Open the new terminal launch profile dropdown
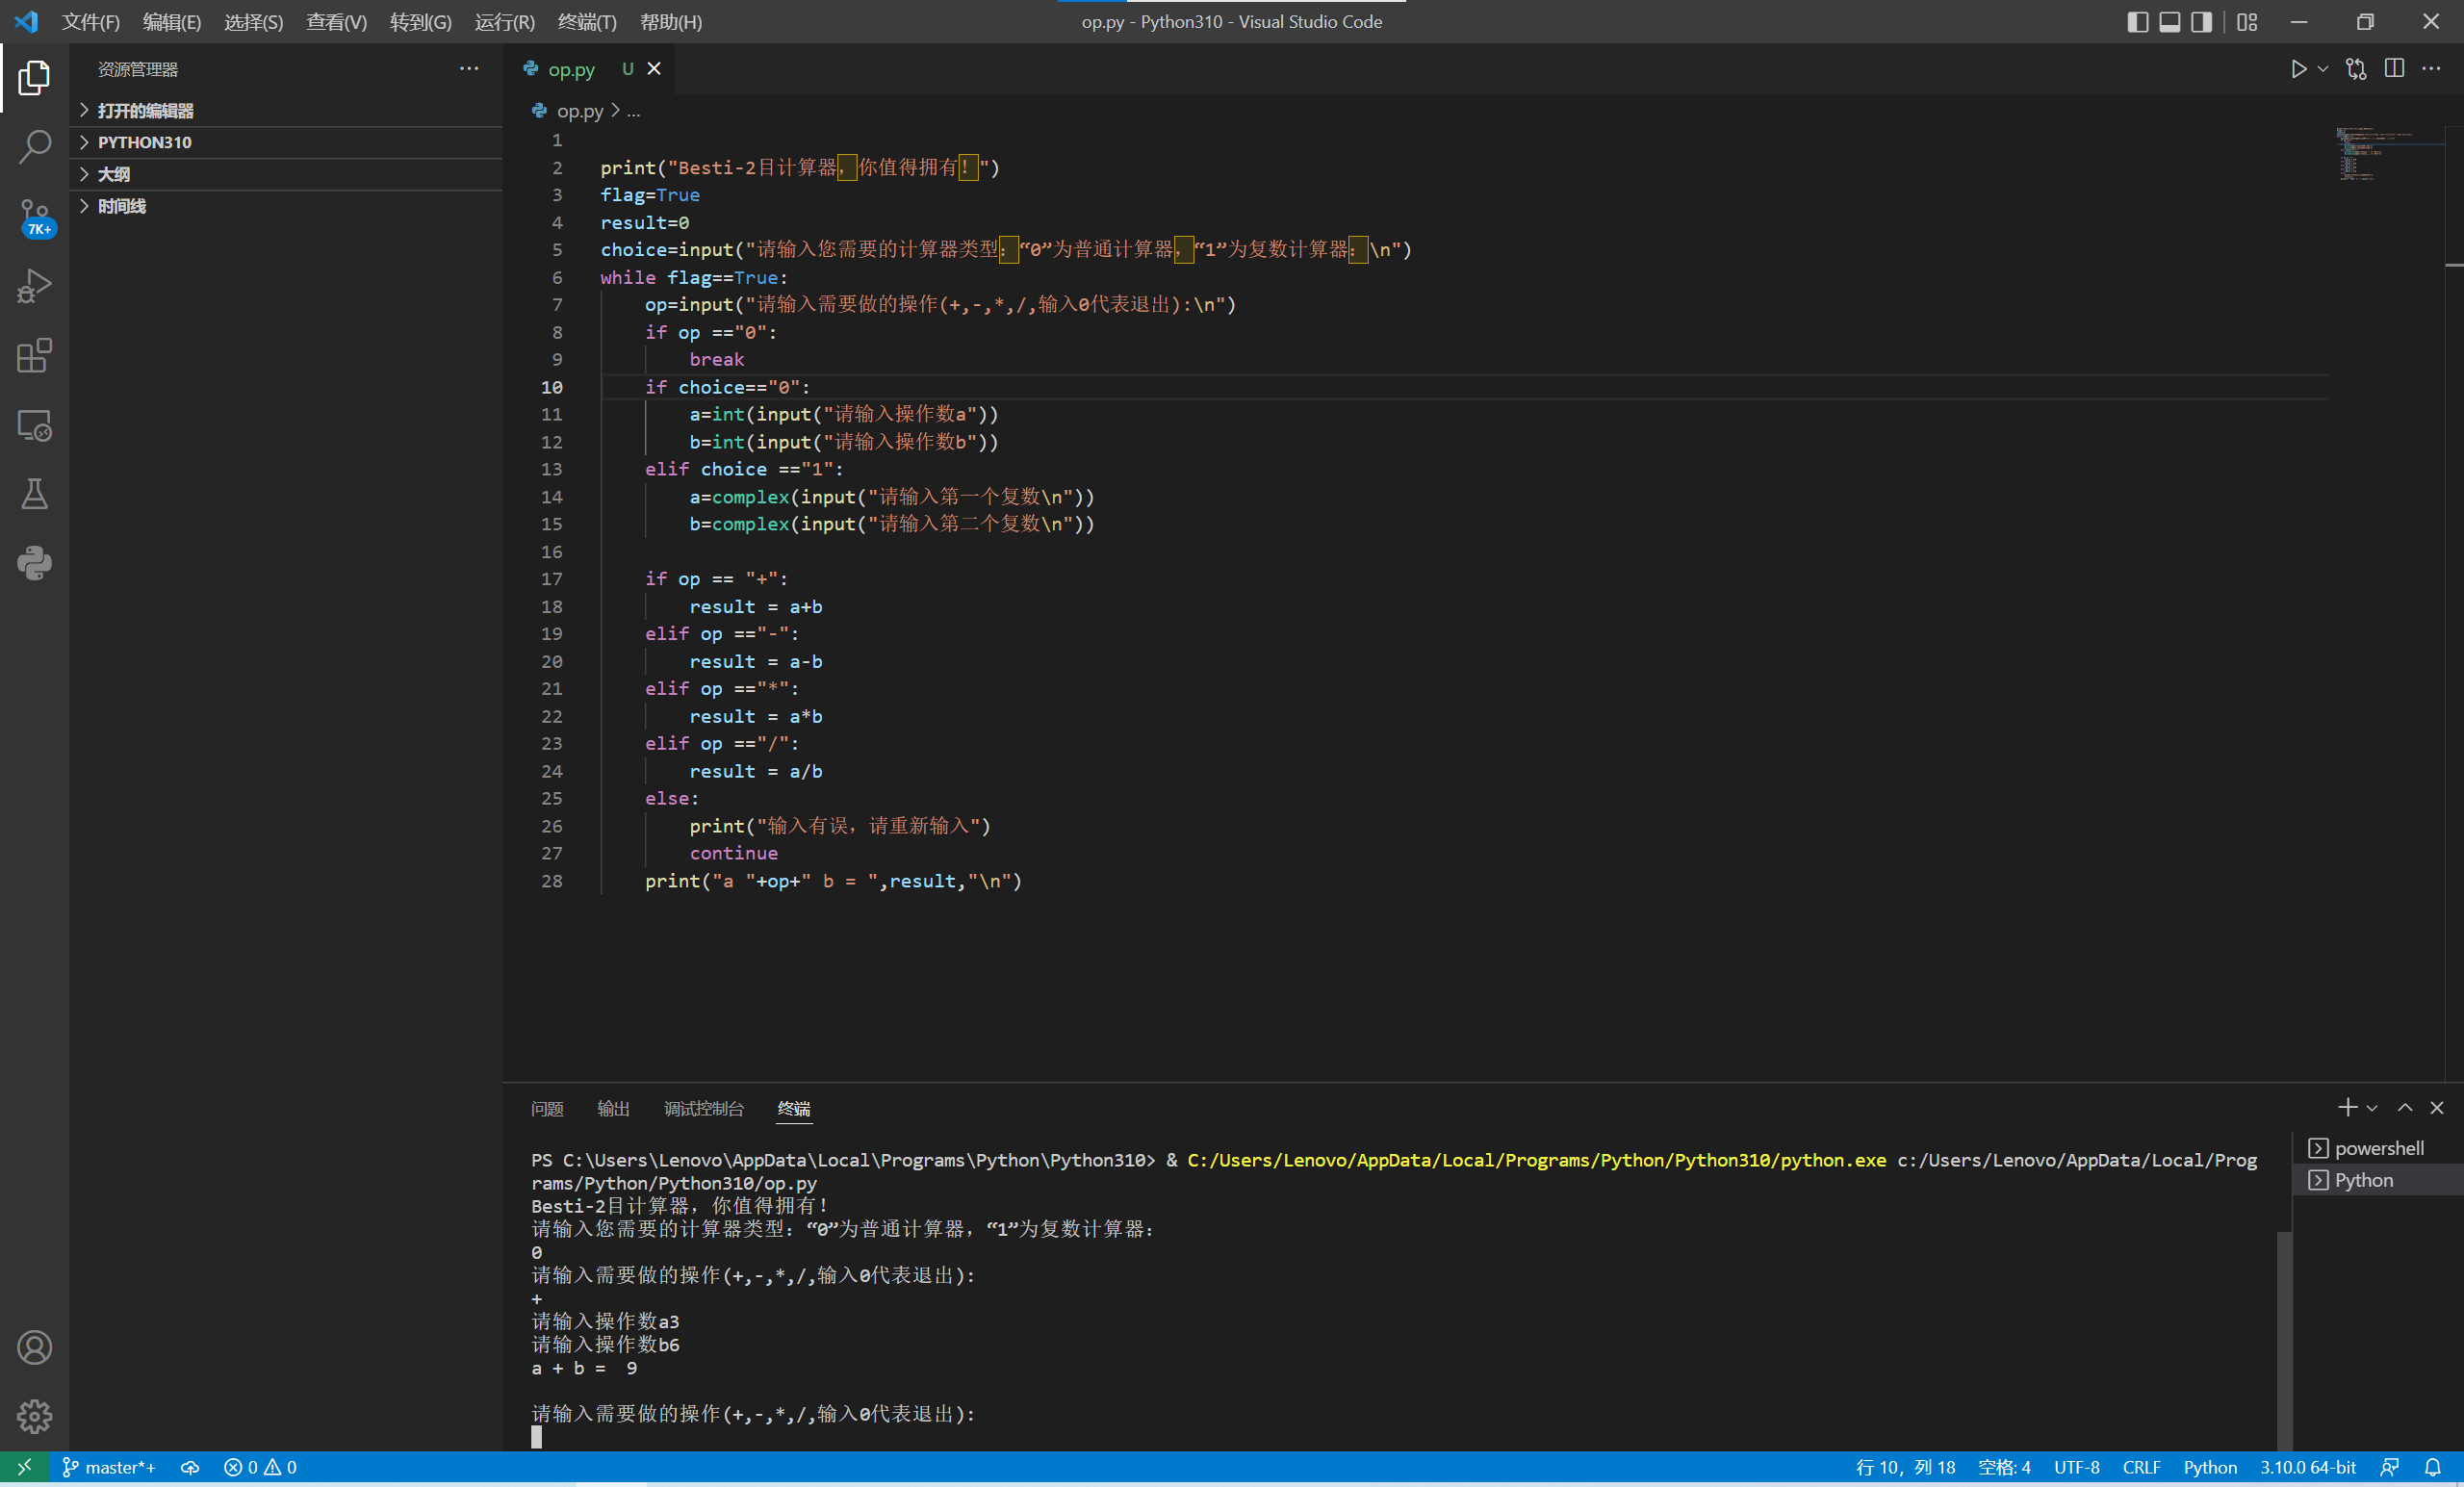The width and height of the screenshot is (2464, 1487). tap(2372, 1108)
